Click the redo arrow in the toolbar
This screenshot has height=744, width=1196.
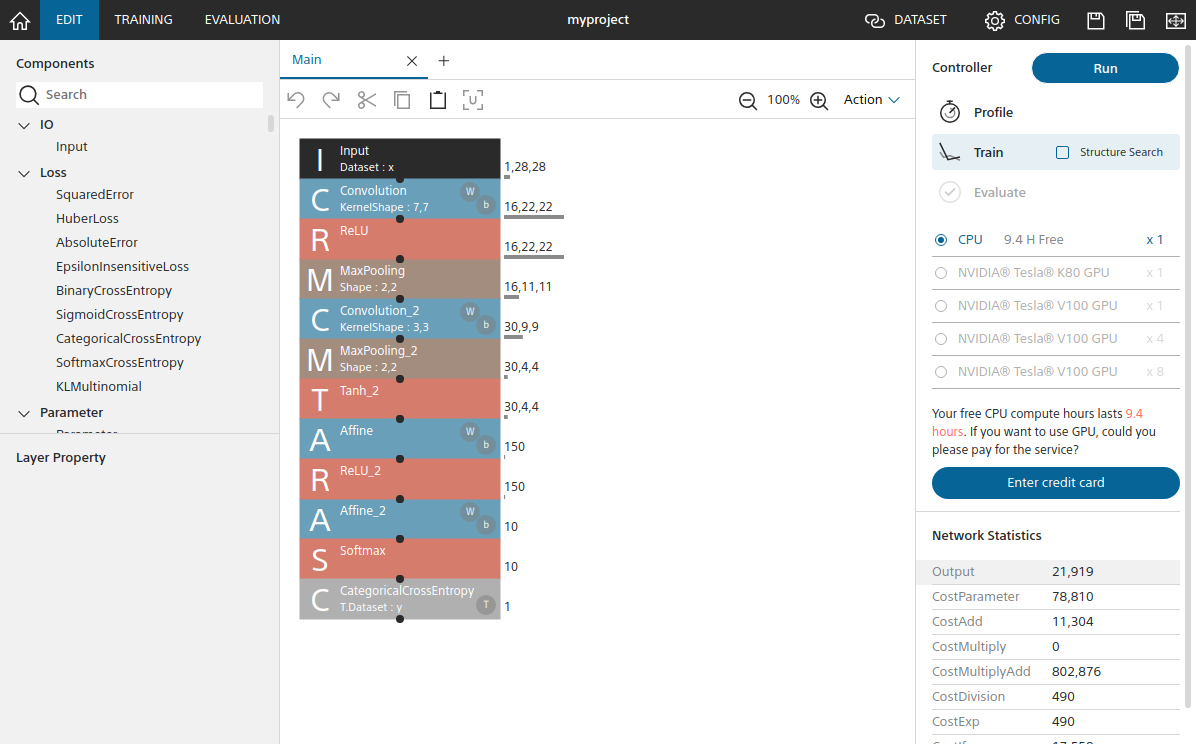click(x=331, y=100)
